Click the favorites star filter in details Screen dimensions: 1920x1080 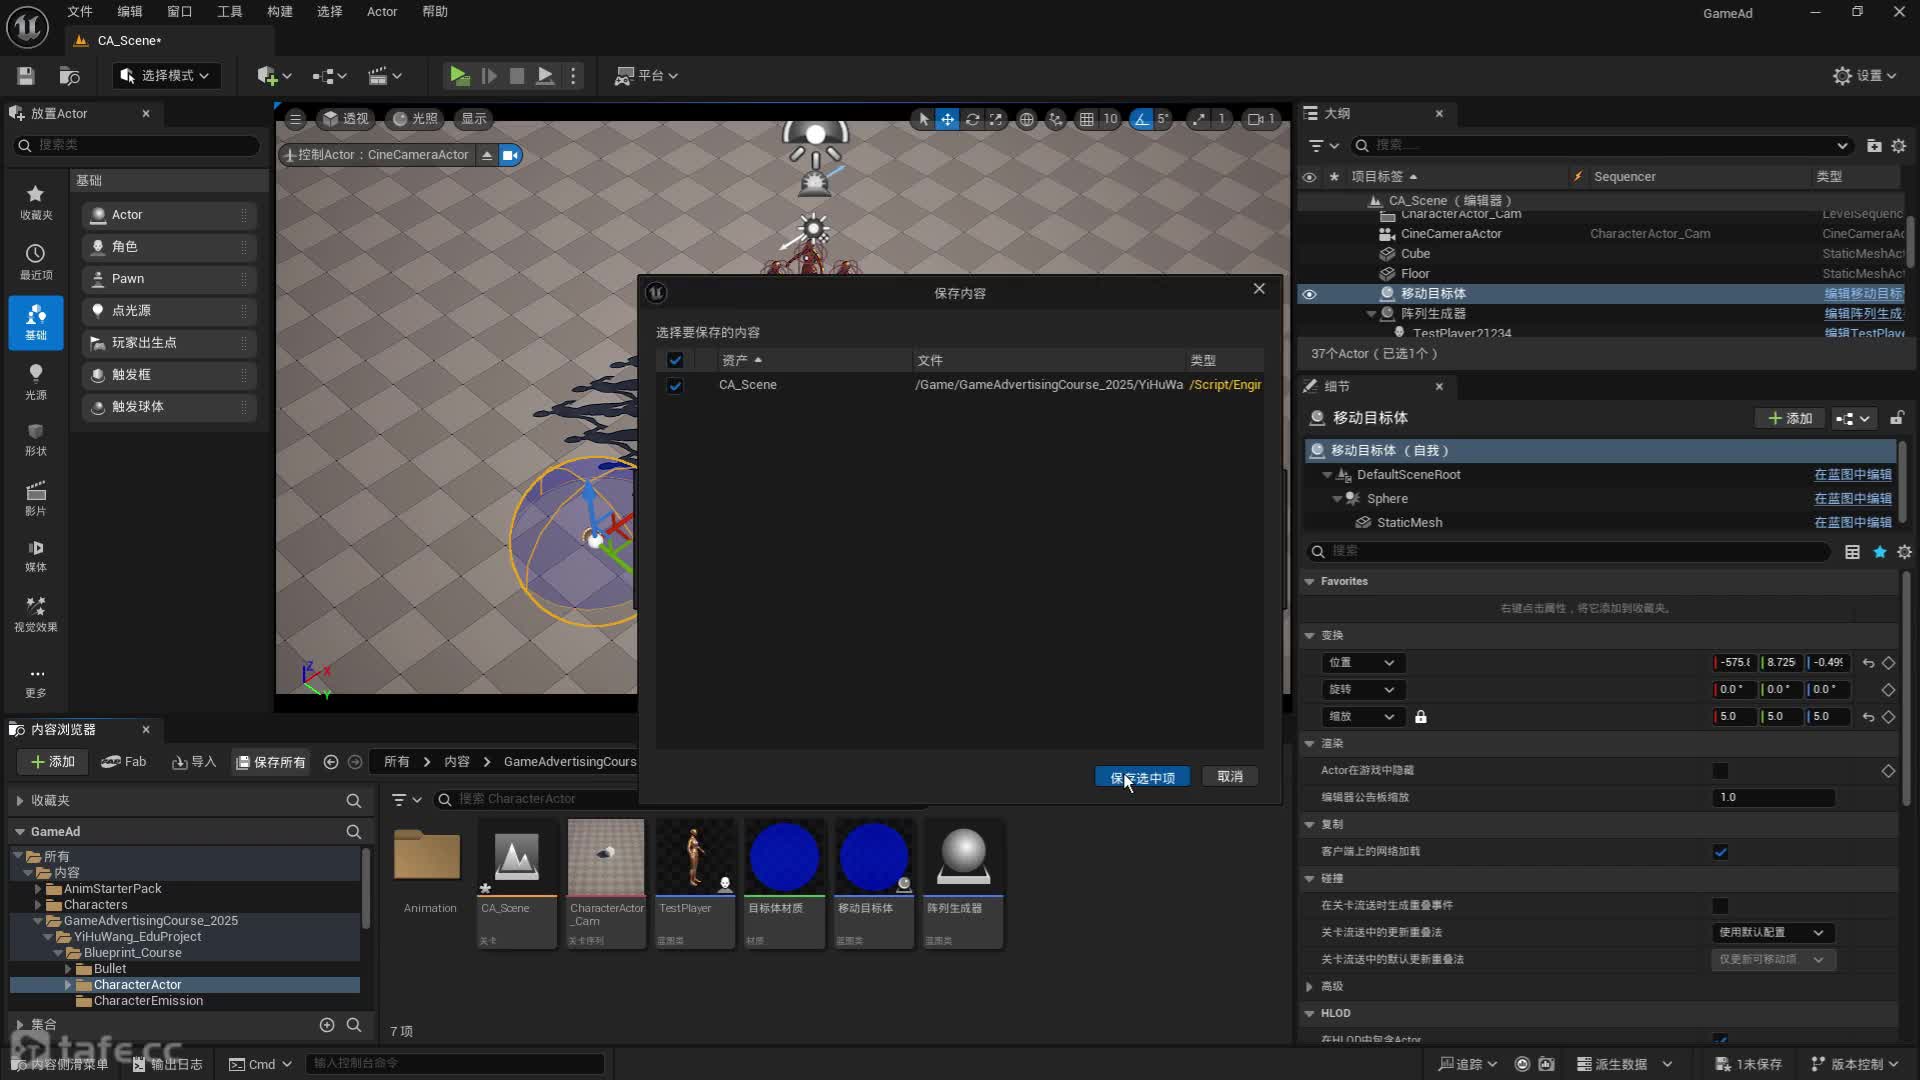1880,552
